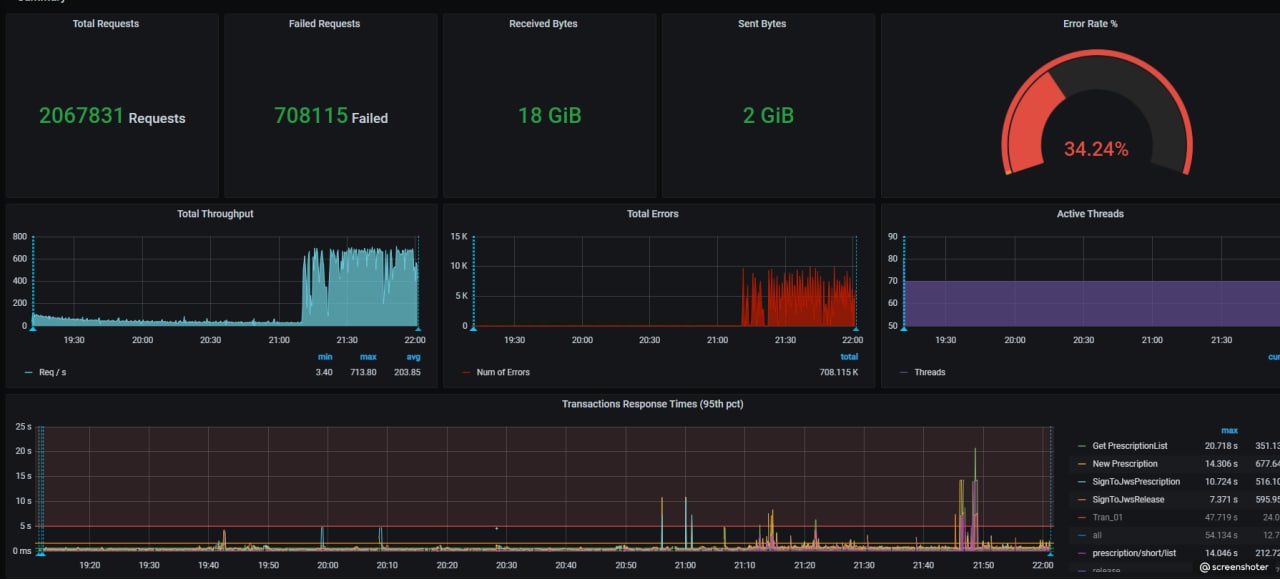The width and height of the screenshot is (1280, 579).
Task: Click the purple threads area in Active Threads chart
Action: 1090,303
